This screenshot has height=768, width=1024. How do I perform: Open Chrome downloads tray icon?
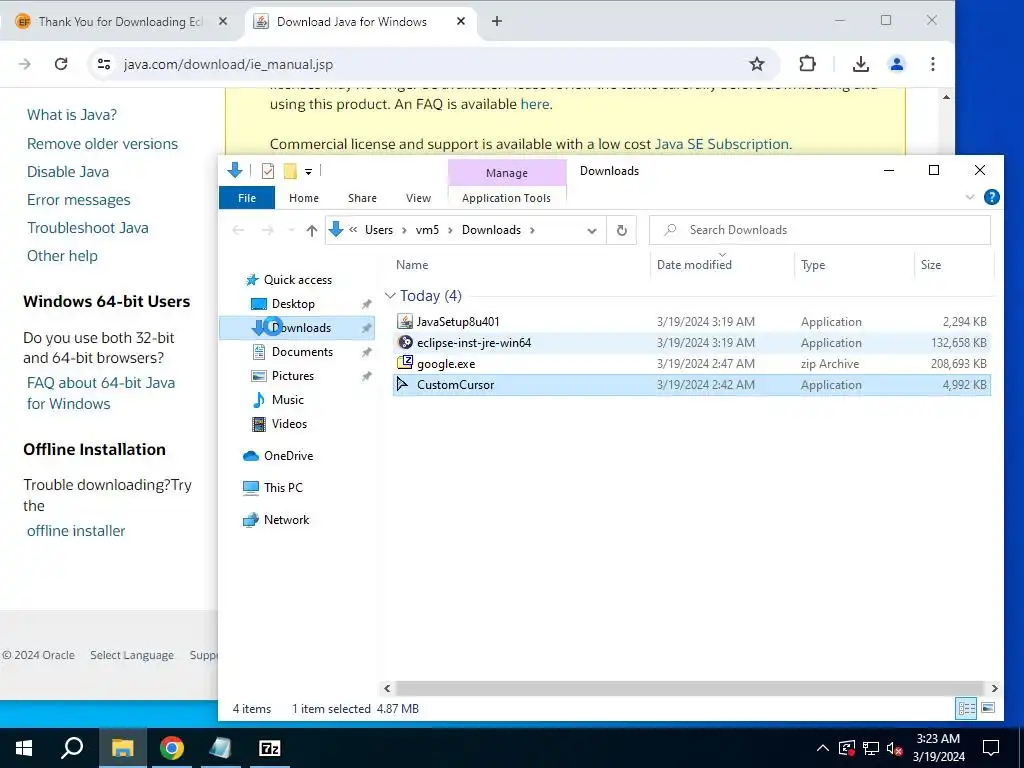pos(860,64)
